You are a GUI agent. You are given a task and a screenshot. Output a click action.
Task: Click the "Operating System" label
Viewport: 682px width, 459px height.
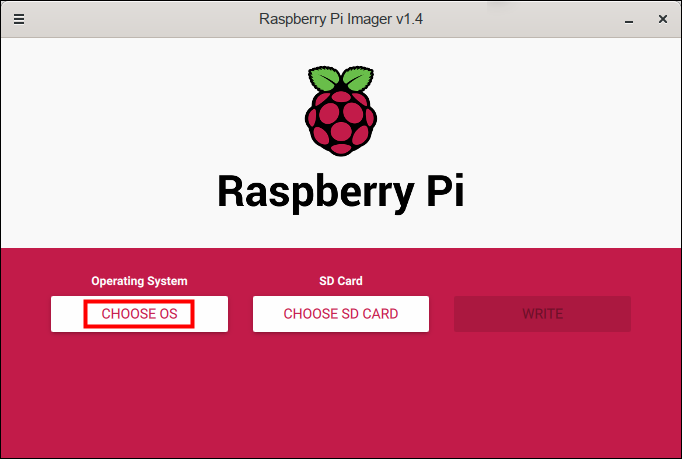139,281
